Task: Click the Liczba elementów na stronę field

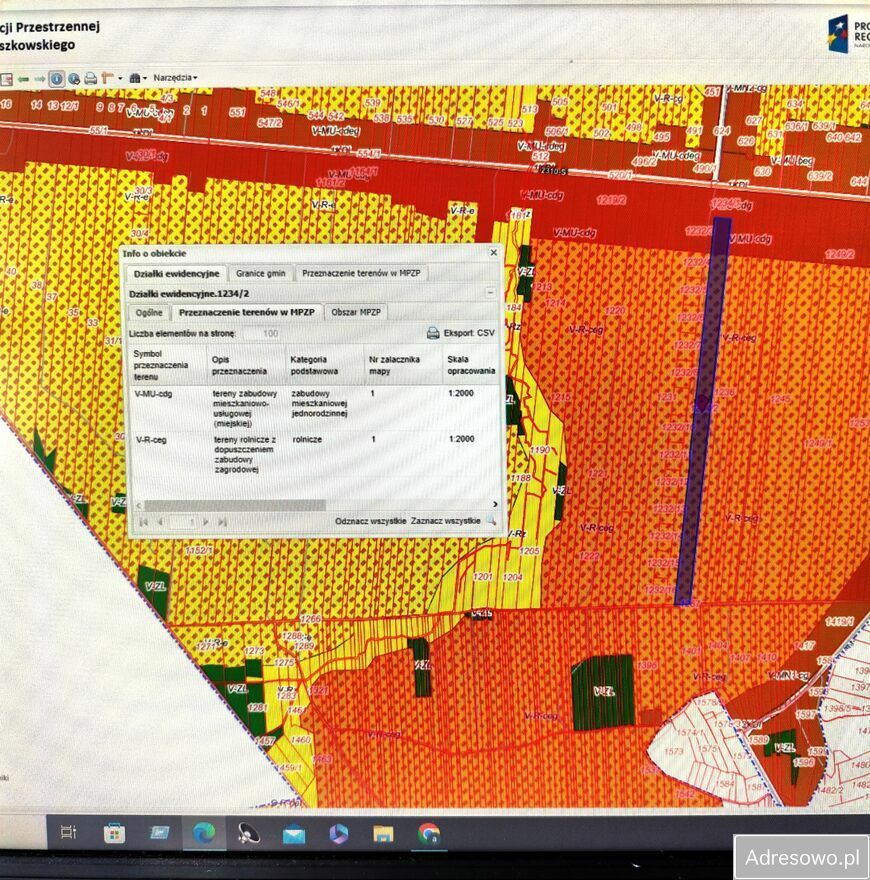Action: pos(260,333)
